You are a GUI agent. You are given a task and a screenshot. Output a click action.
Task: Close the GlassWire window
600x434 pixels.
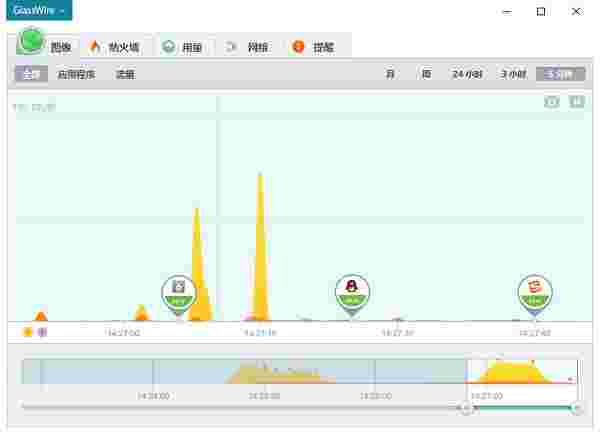pos(576,12)
